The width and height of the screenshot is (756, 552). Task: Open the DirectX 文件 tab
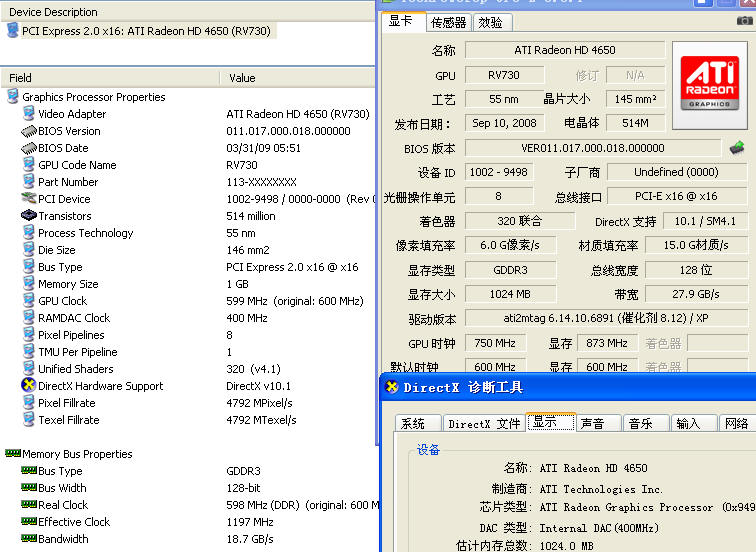click(x=484, y=424)
